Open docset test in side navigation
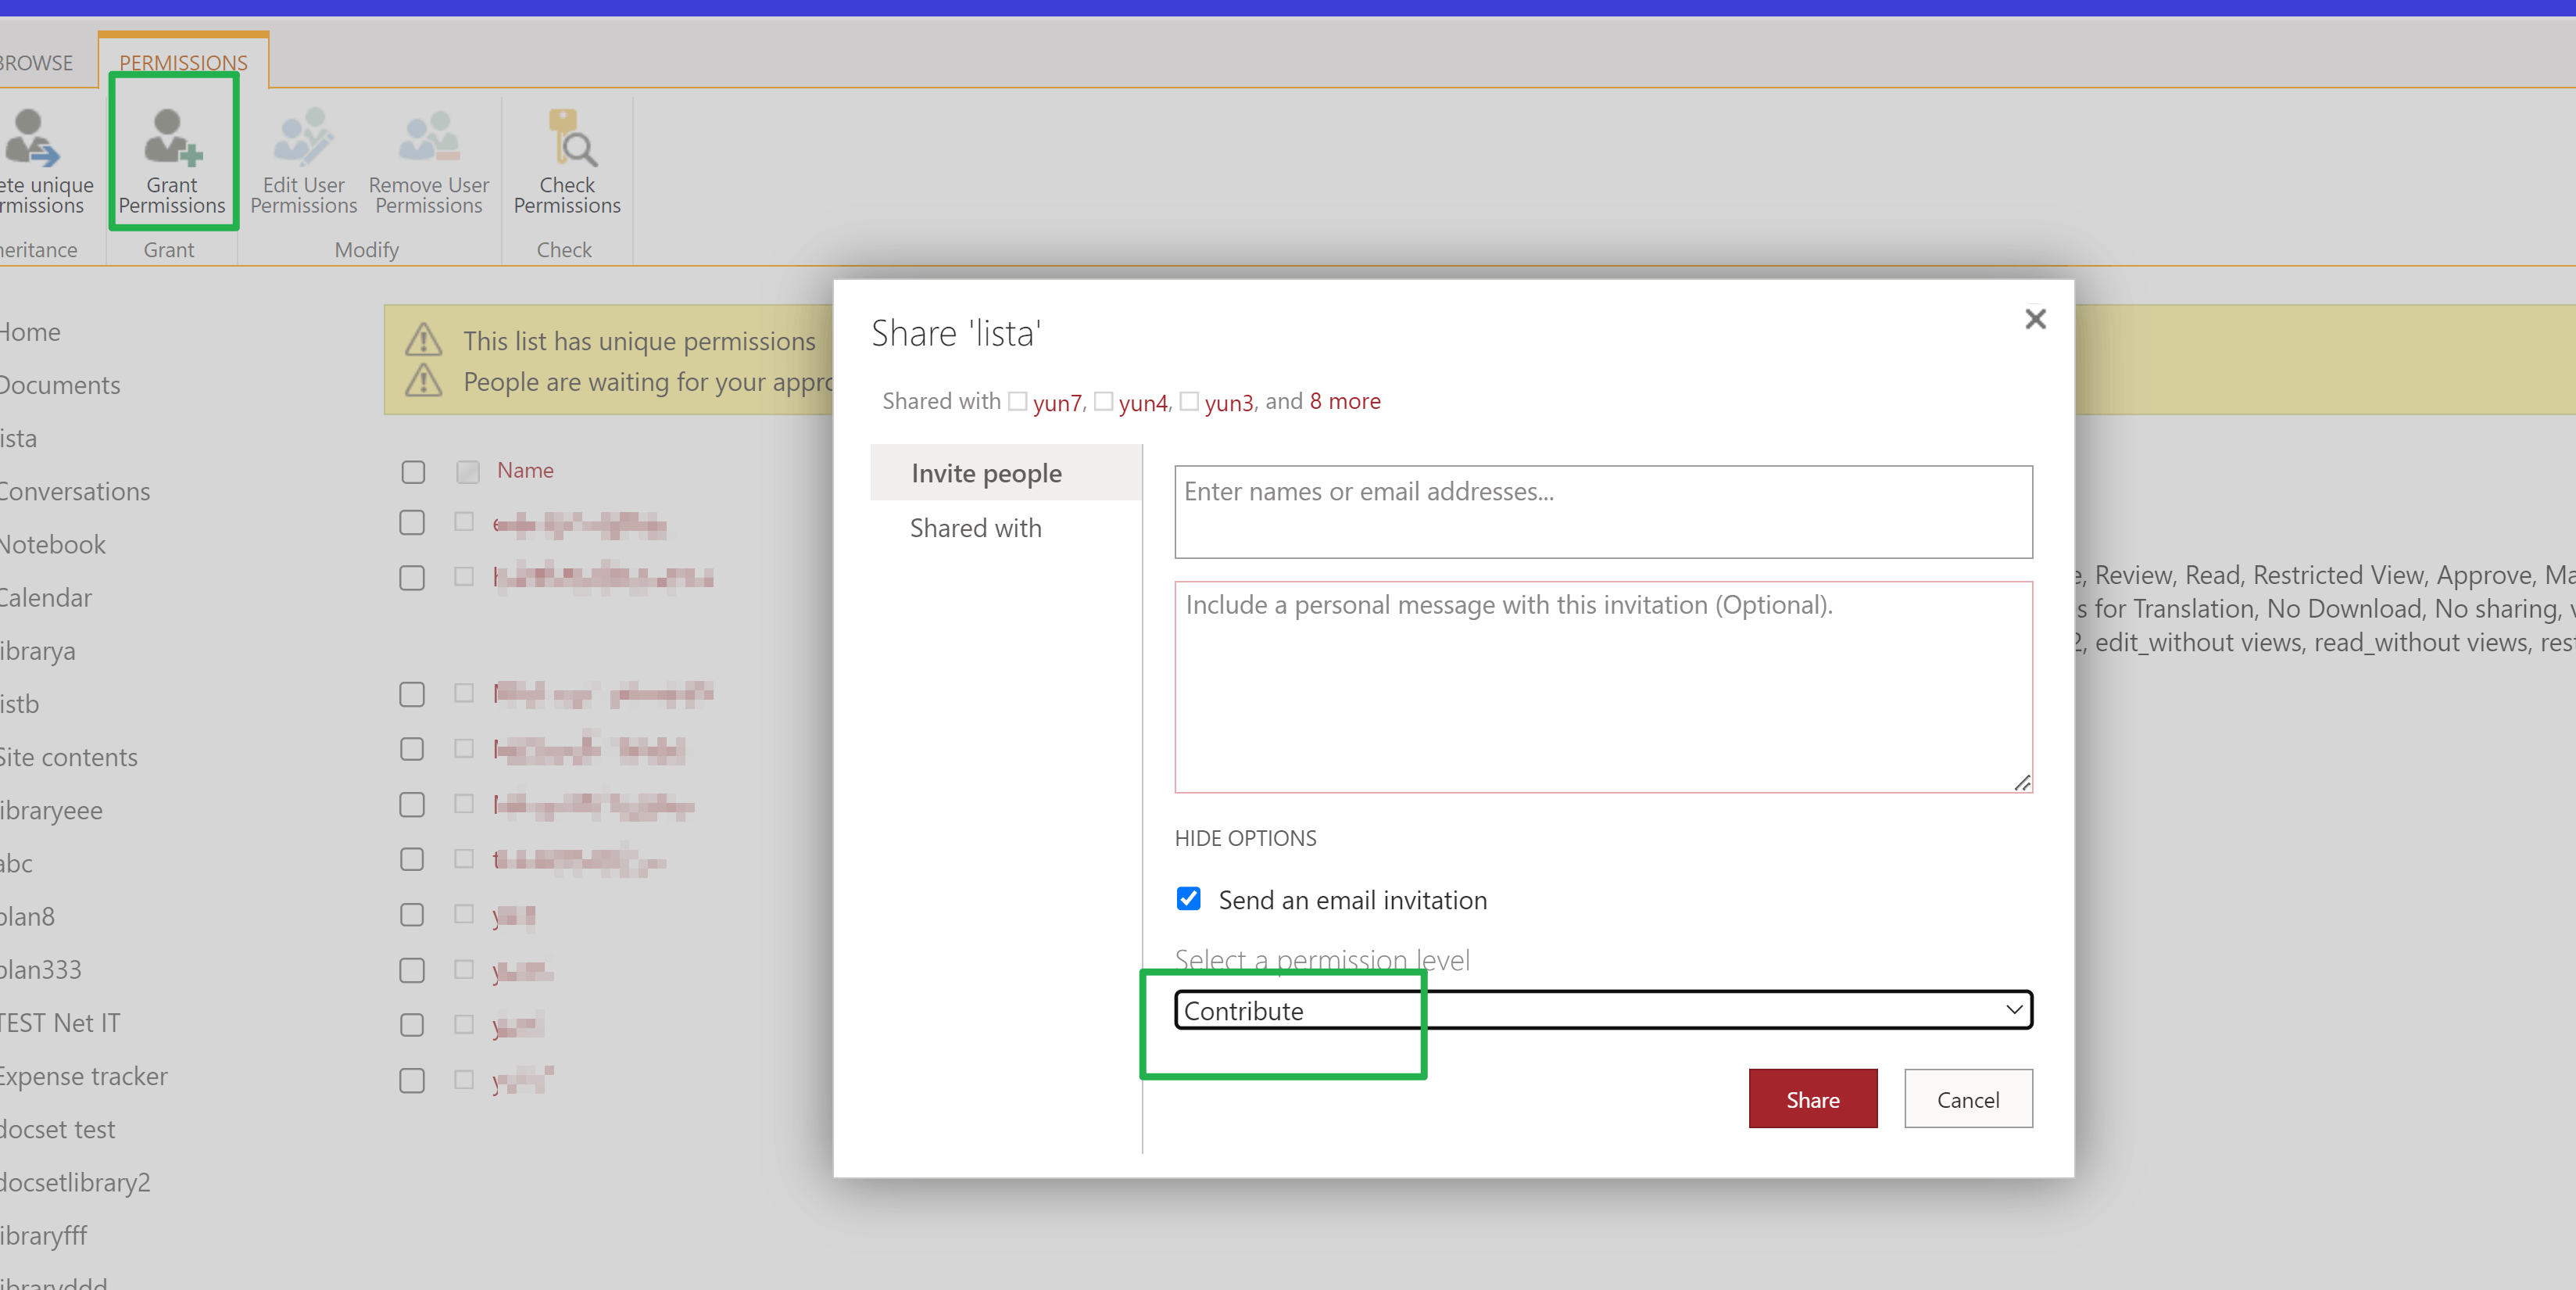This screenshot has height=1290, width=2576. pos(58,1129)
